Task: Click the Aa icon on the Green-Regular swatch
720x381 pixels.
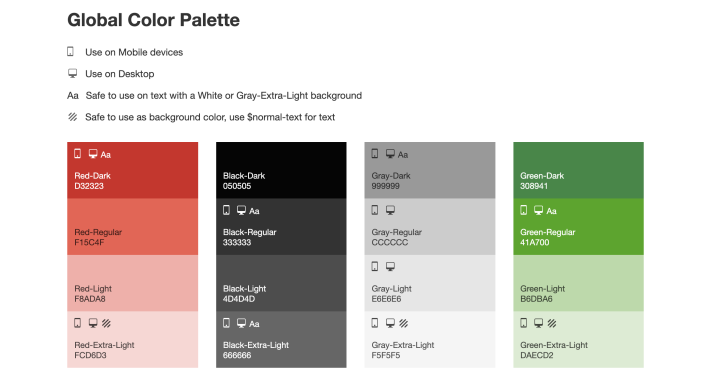Action: pyautogui.click(x=551, y=211)
